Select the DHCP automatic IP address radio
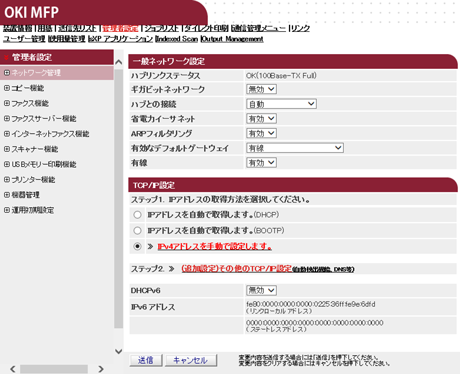This screenshot has height=374, width=460. 137,215
